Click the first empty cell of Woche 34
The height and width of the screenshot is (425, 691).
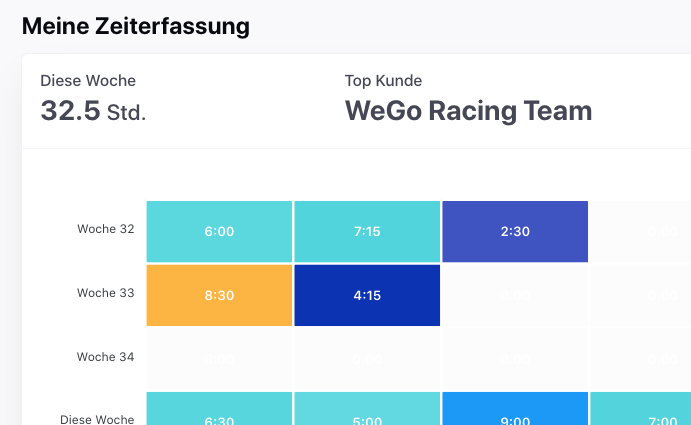tap(219, 358)
